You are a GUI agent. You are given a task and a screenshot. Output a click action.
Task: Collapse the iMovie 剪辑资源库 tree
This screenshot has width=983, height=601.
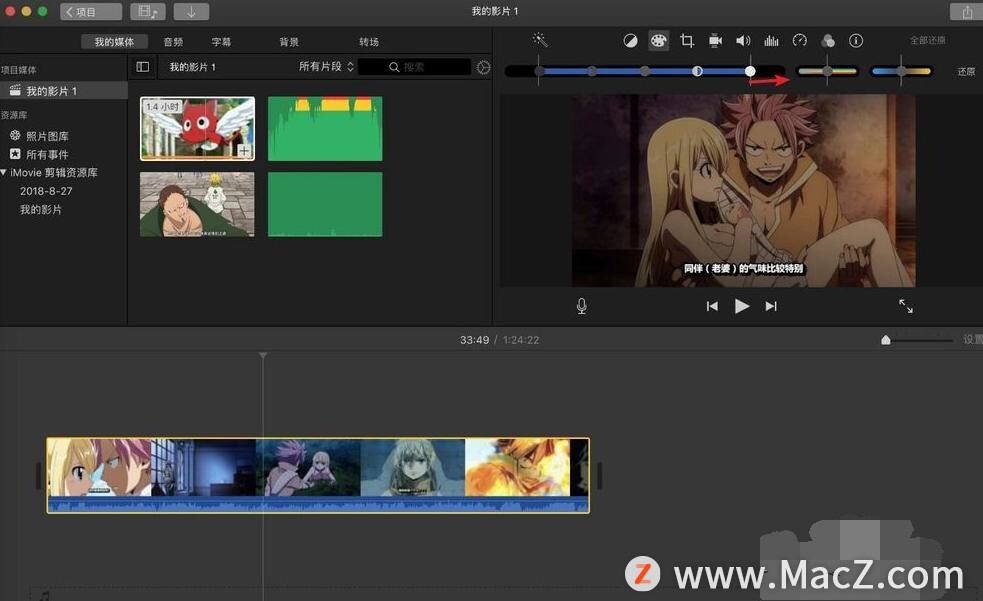[4, 172]
